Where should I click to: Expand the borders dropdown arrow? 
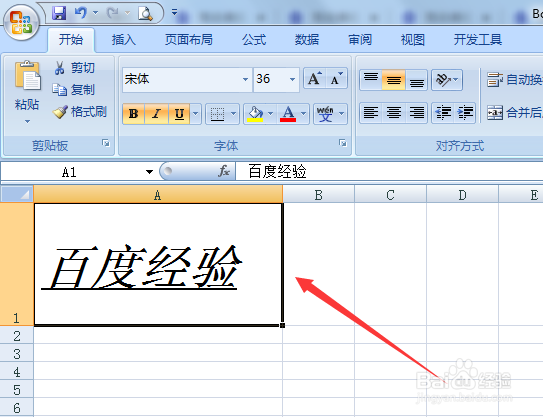tap(233, 113)
